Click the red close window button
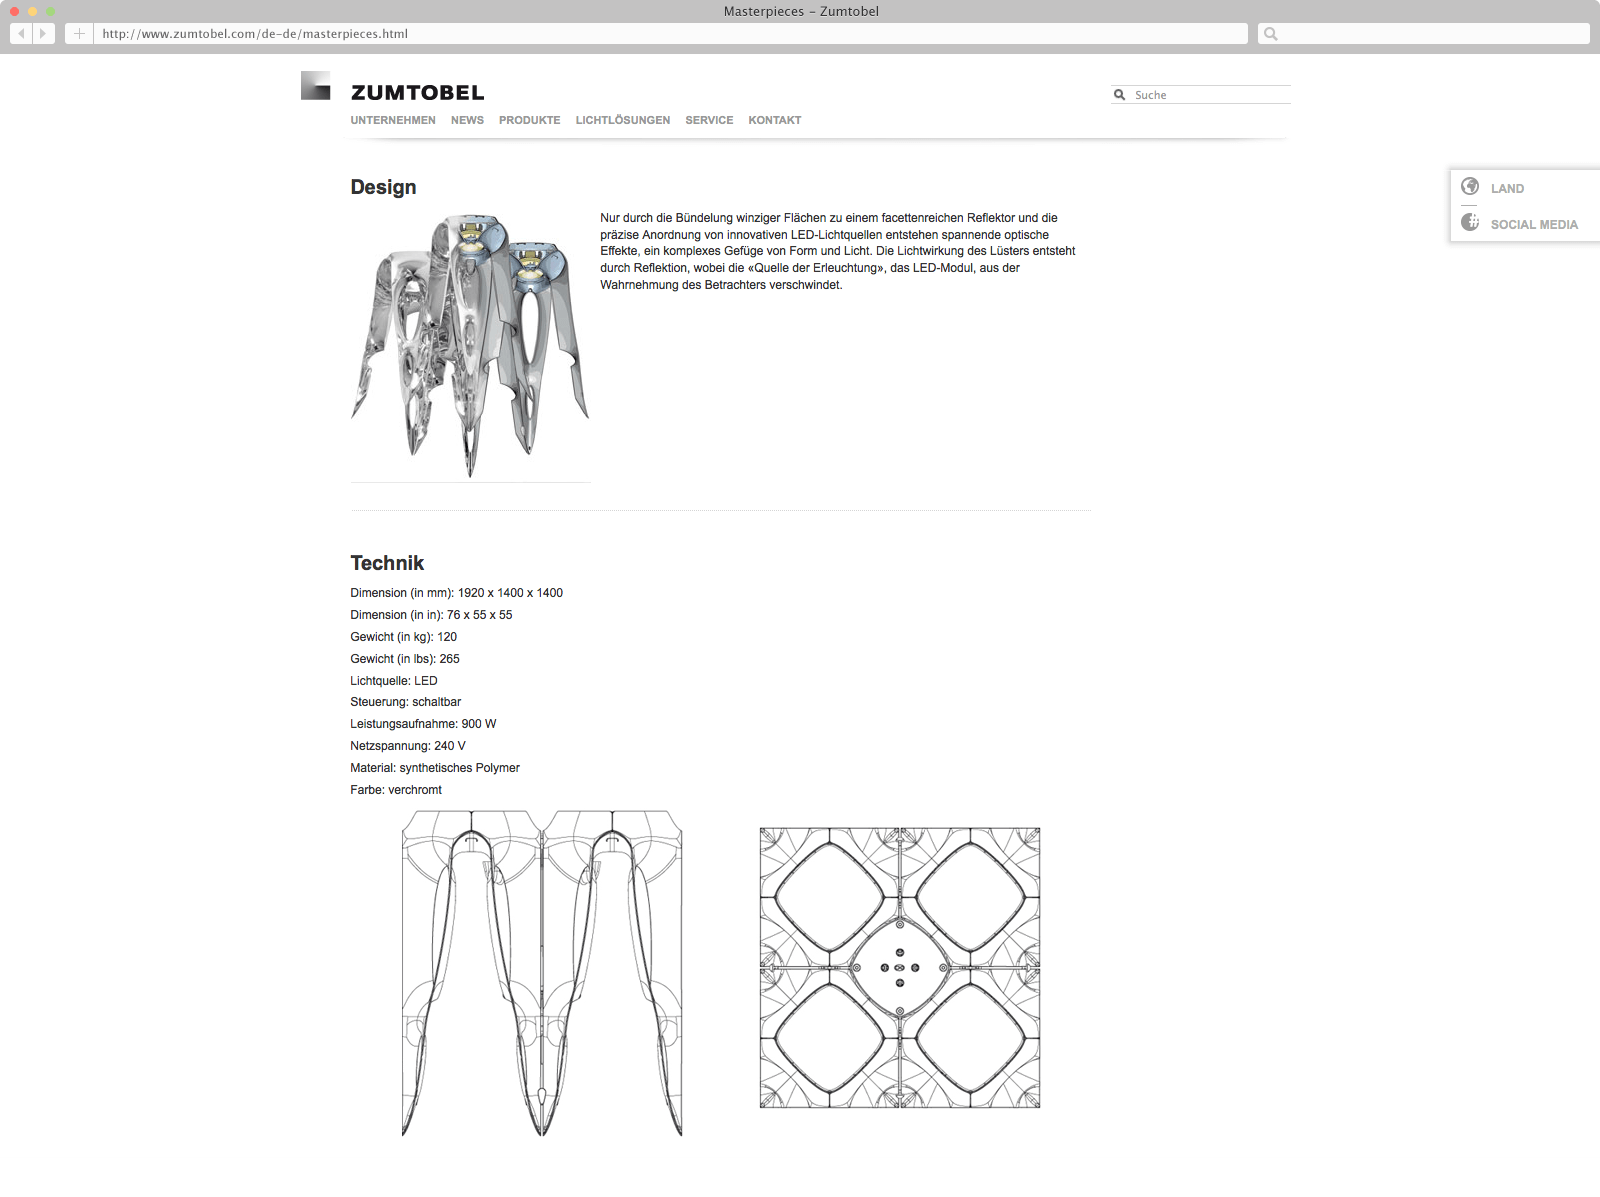This screenshot has height=1197, width=1600. coord(14,11)
